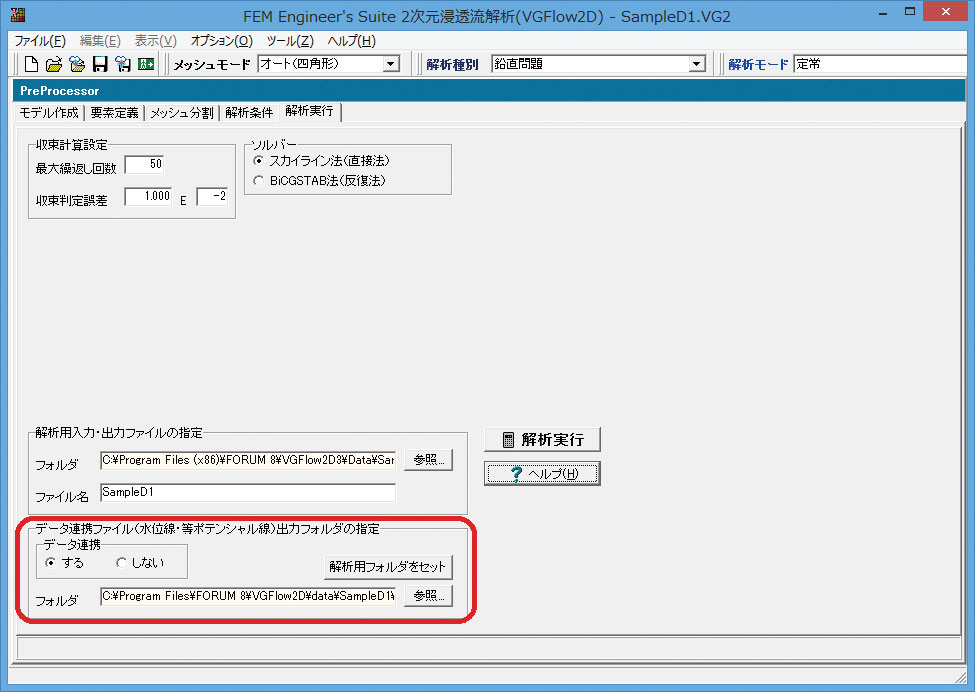Viewport: 975px width, 692px height.
Task: Click the data link フォルダ path field
Action: click(x=248, y=596)
